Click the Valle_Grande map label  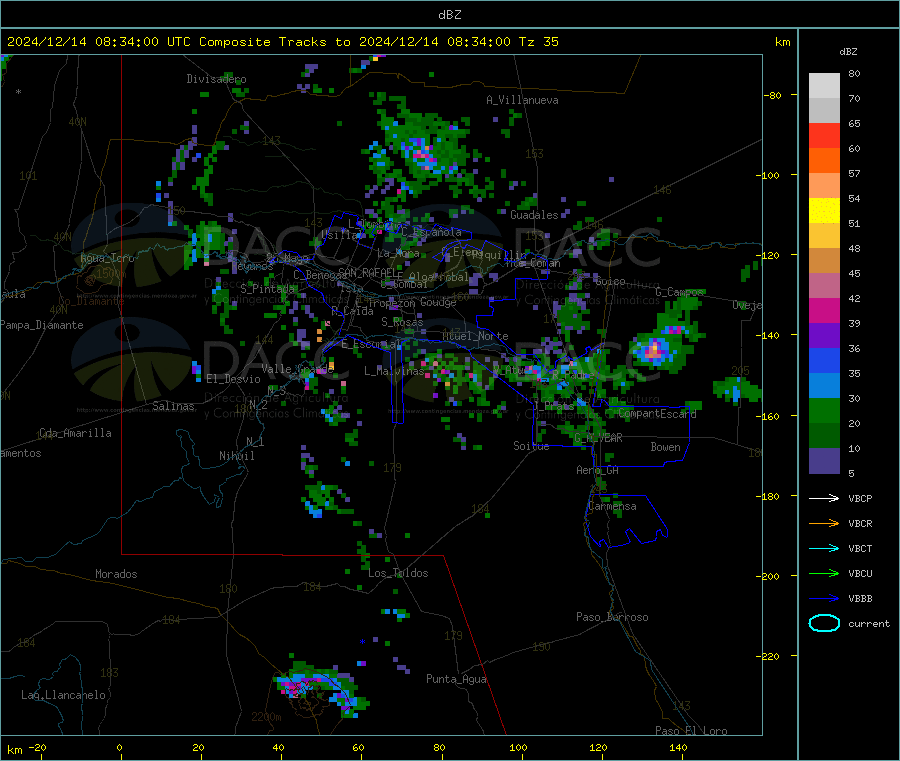point(297,368)
